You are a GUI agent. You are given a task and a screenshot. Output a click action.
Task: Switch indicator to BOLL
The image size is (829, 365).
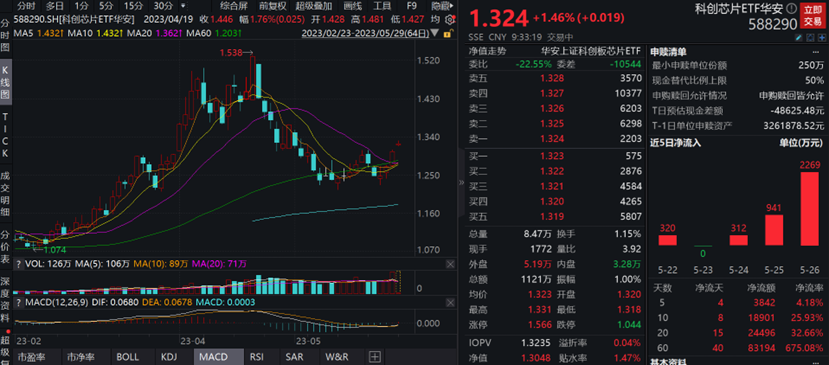click(127, 357)
